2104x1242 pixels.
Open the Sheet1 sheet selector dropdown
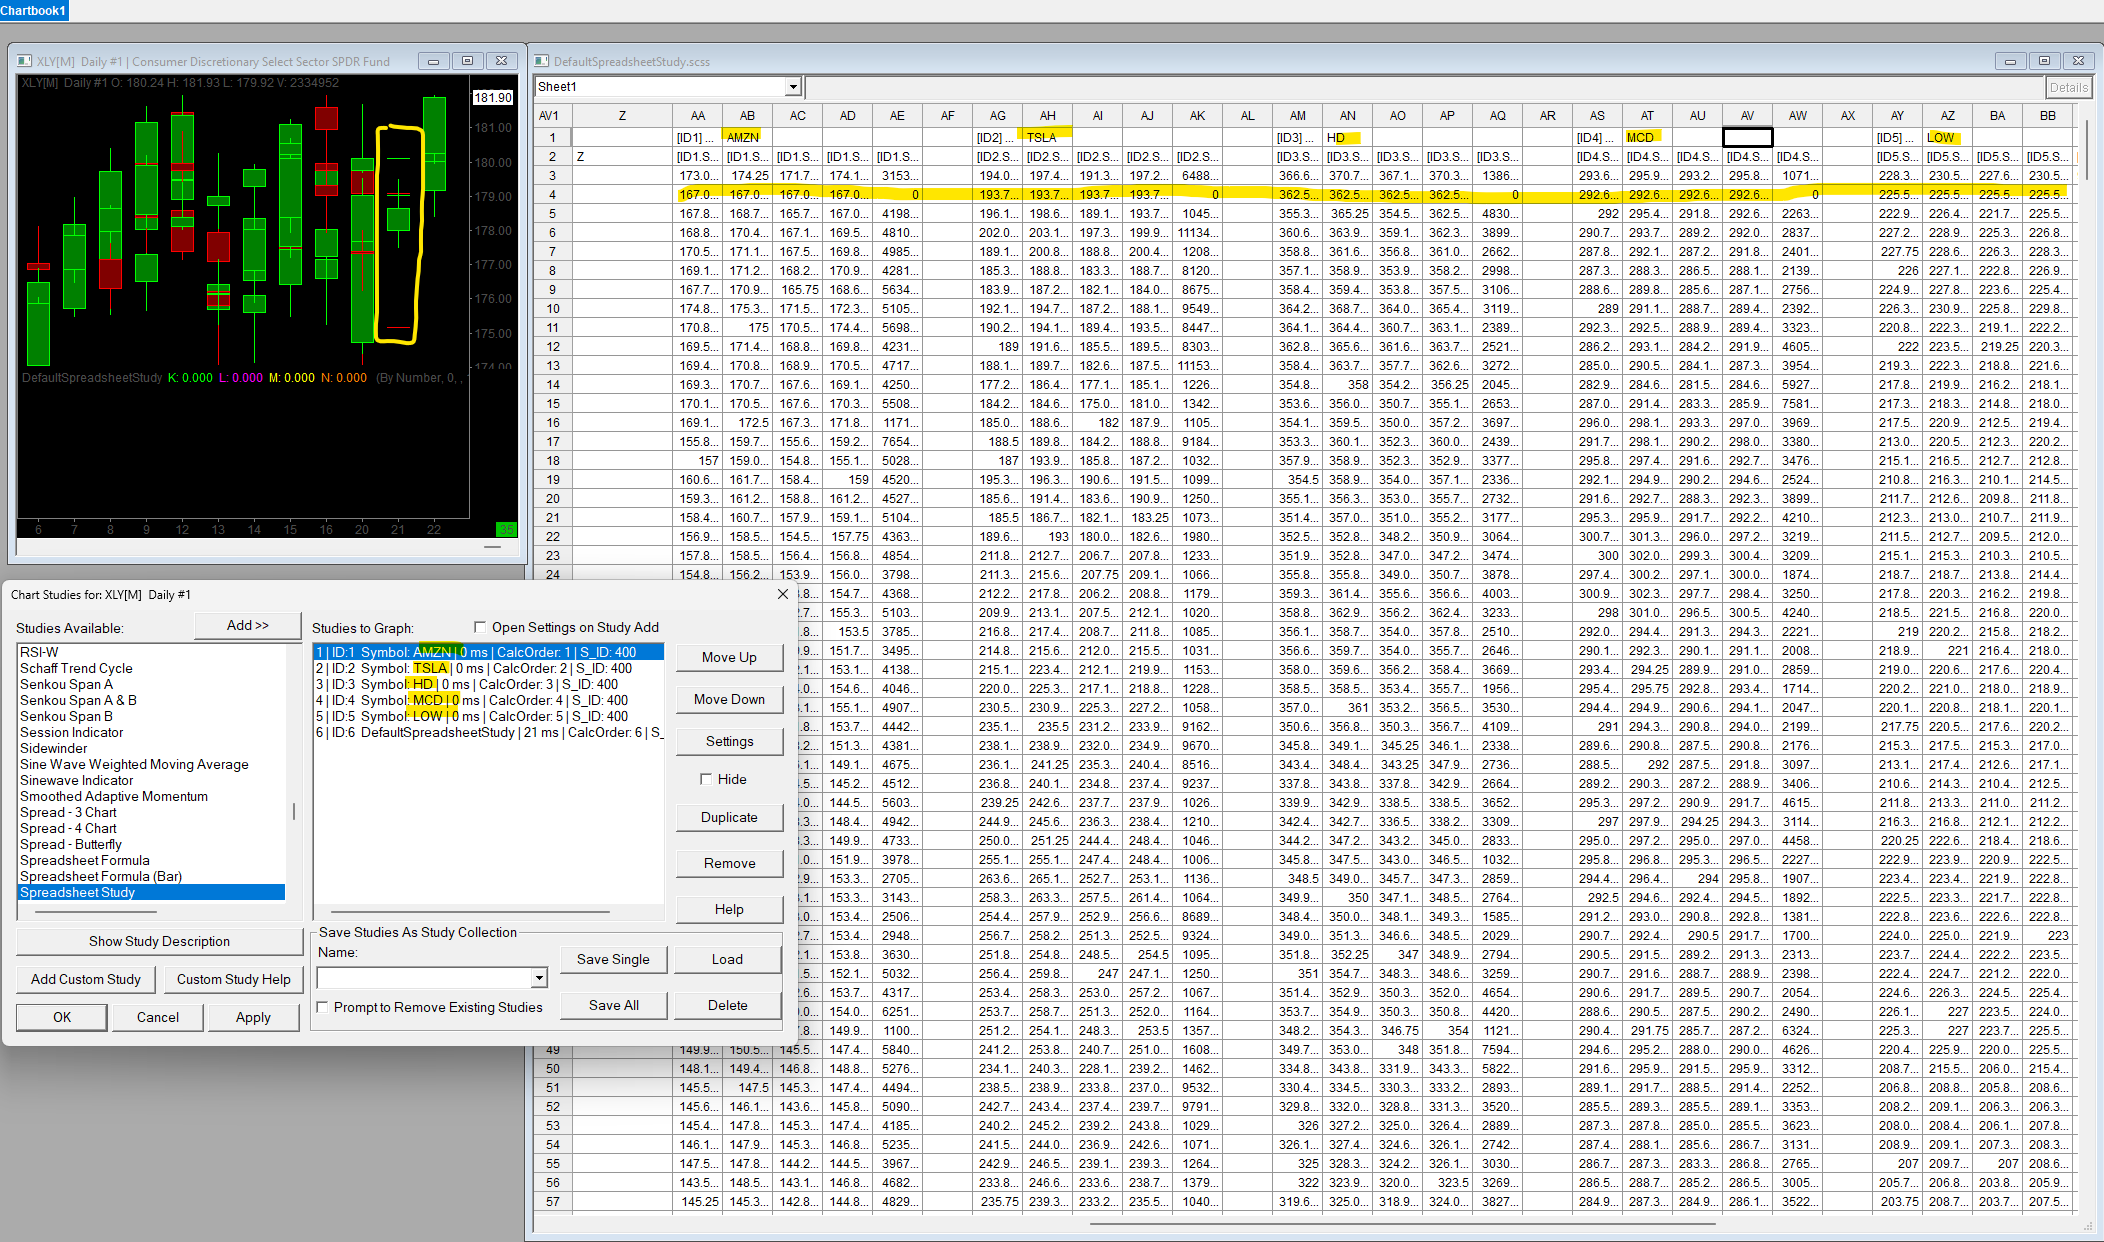click(793, 87)
